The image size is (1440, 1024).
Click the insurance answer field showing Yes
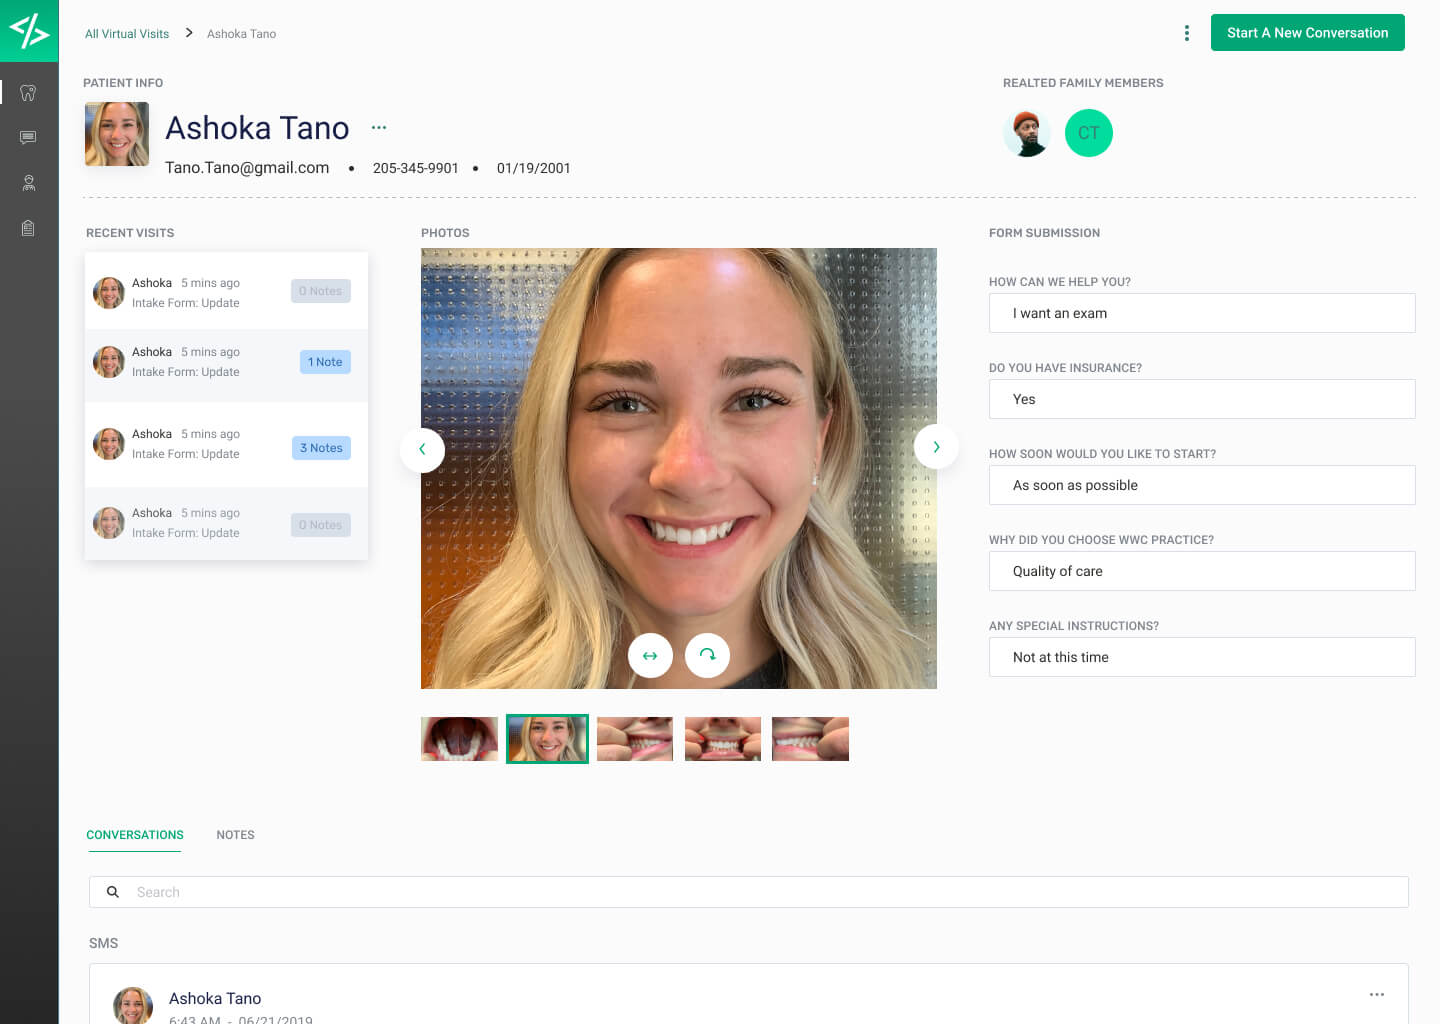coord(1202,399)
